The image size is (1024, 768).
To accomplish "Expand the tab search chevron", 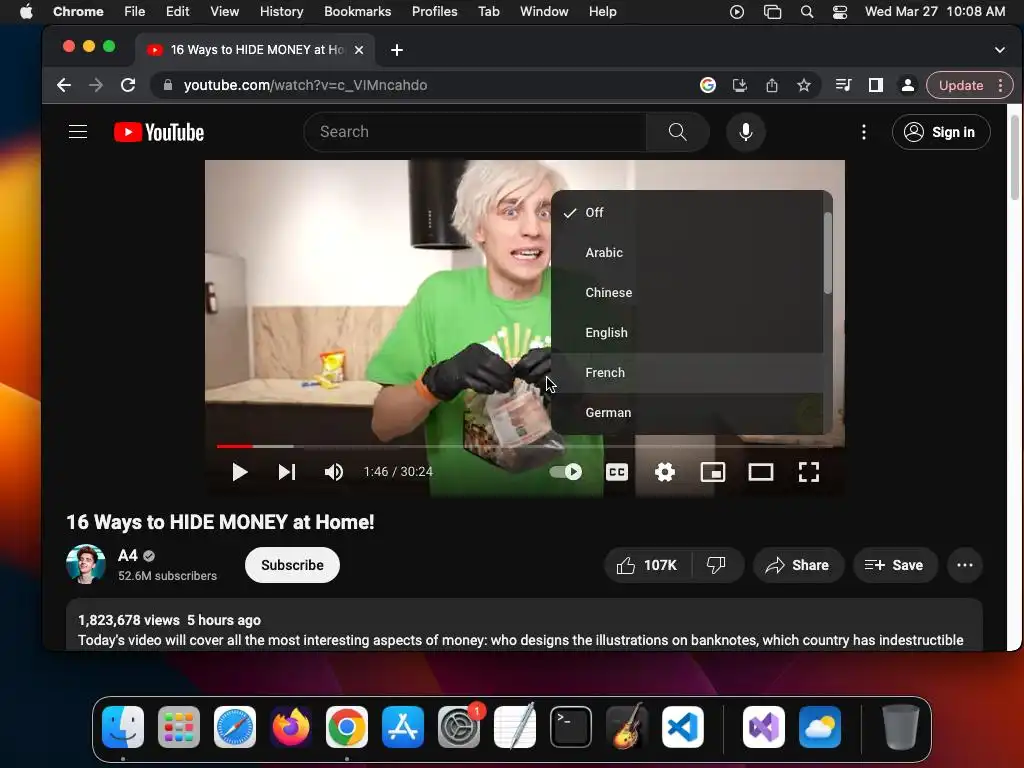I will click(x=999, y=50).
